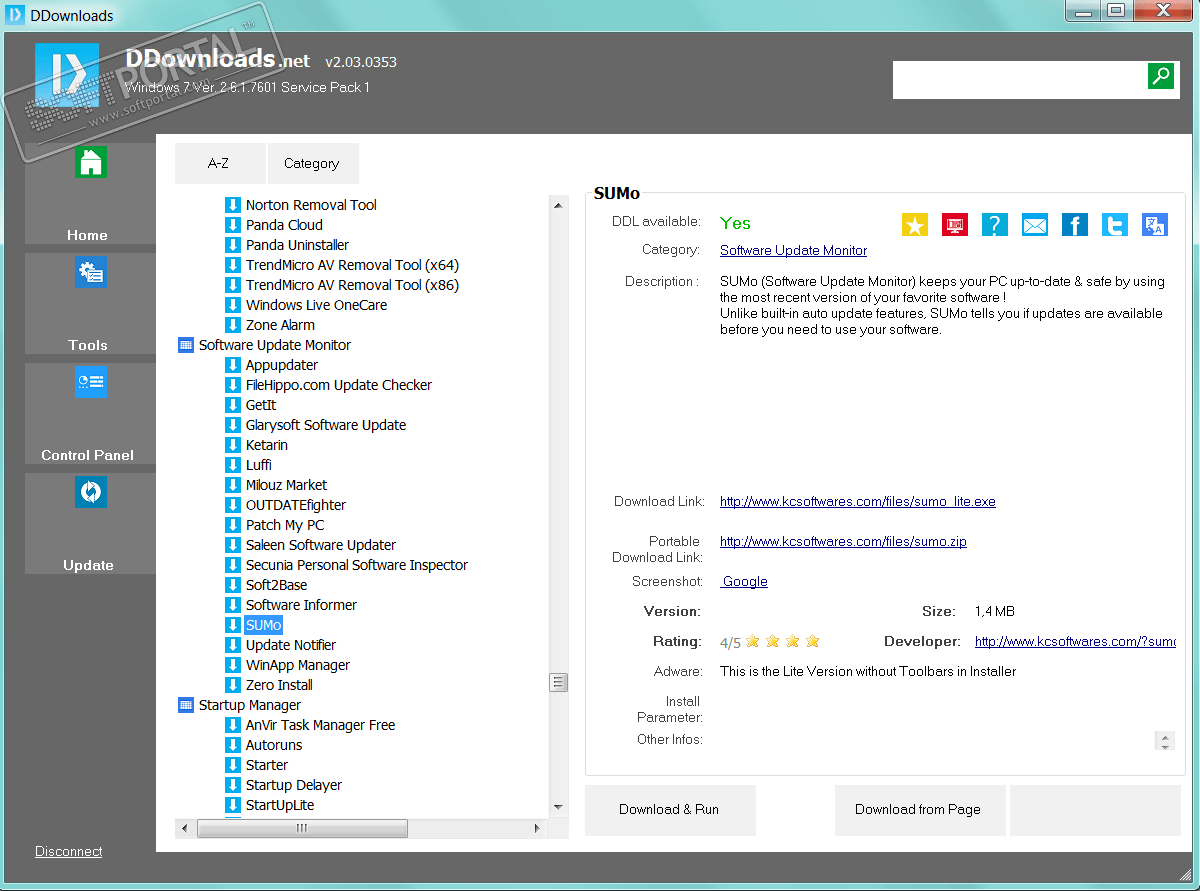Select Update Notifier in tree

point(291,645)
